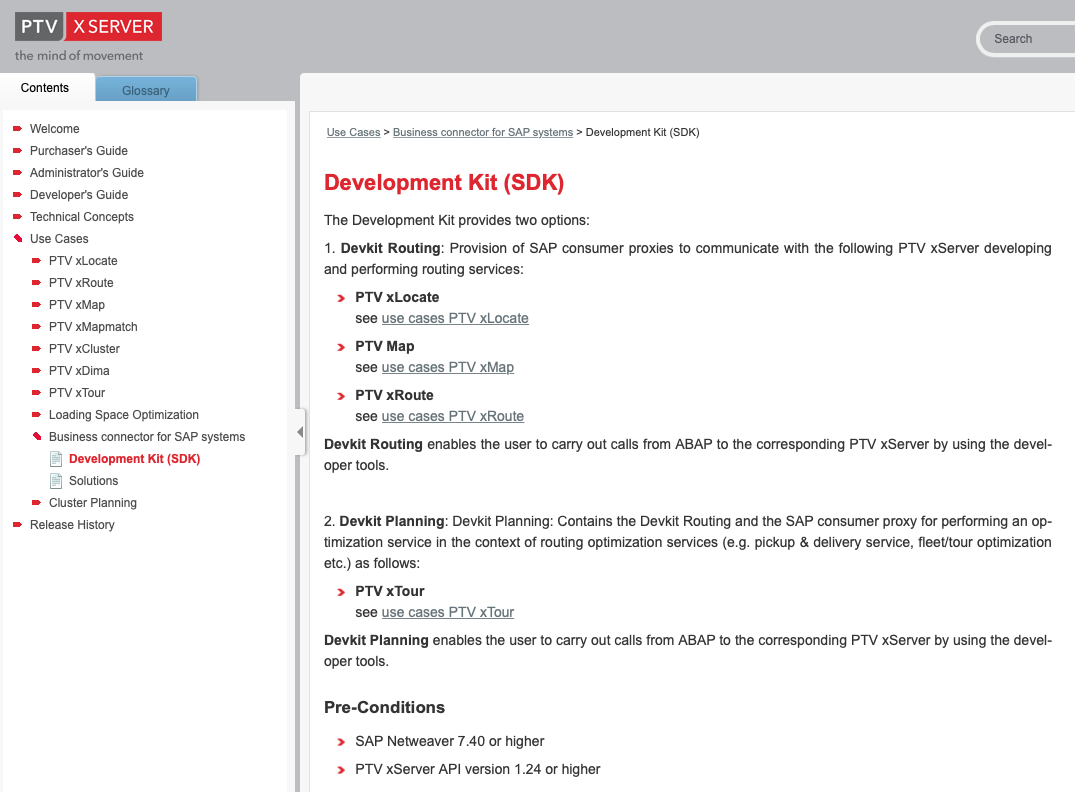Follow the 'use cases PTV xRoute' link
1075x792 pixels.
click(x=452, y=416)
